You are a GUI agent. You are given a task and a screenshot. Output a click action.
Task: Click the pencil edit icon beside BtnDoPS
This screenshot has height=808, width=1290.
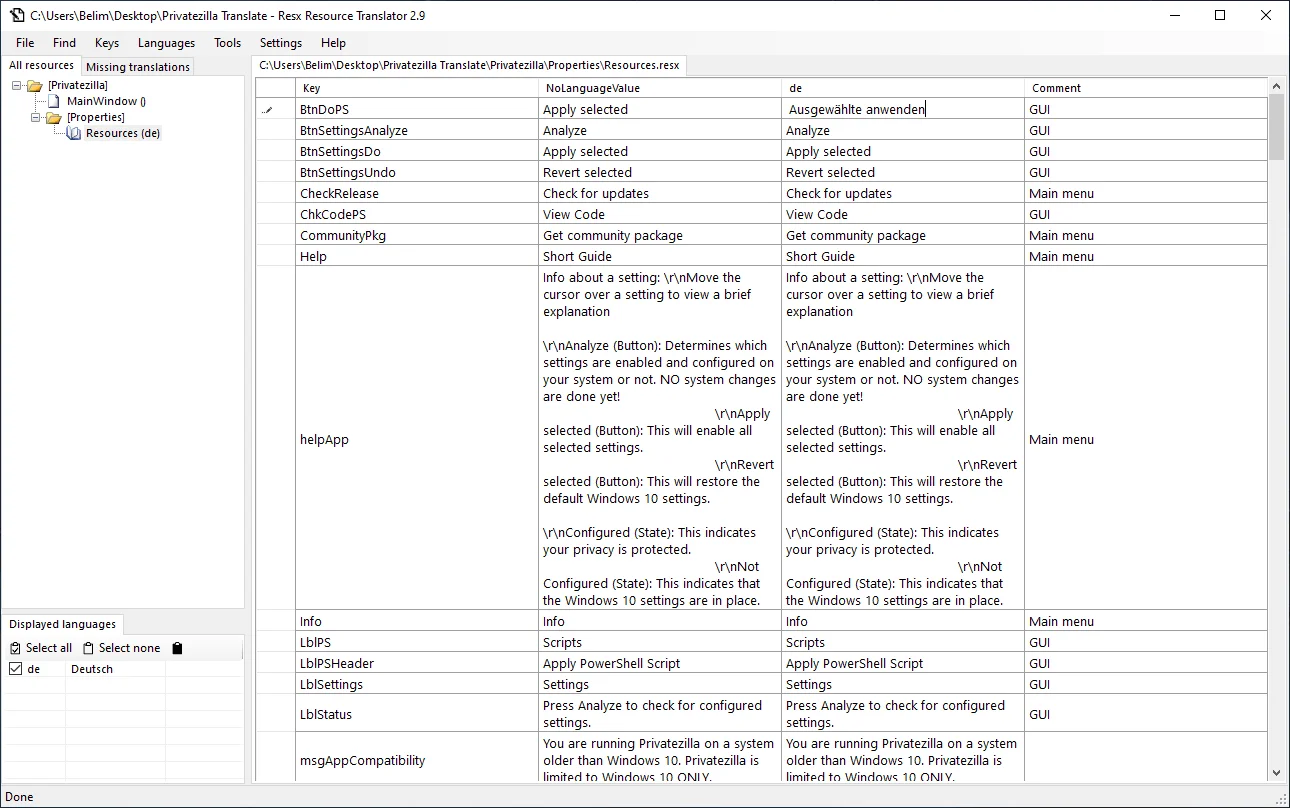(x=267, y=110)
